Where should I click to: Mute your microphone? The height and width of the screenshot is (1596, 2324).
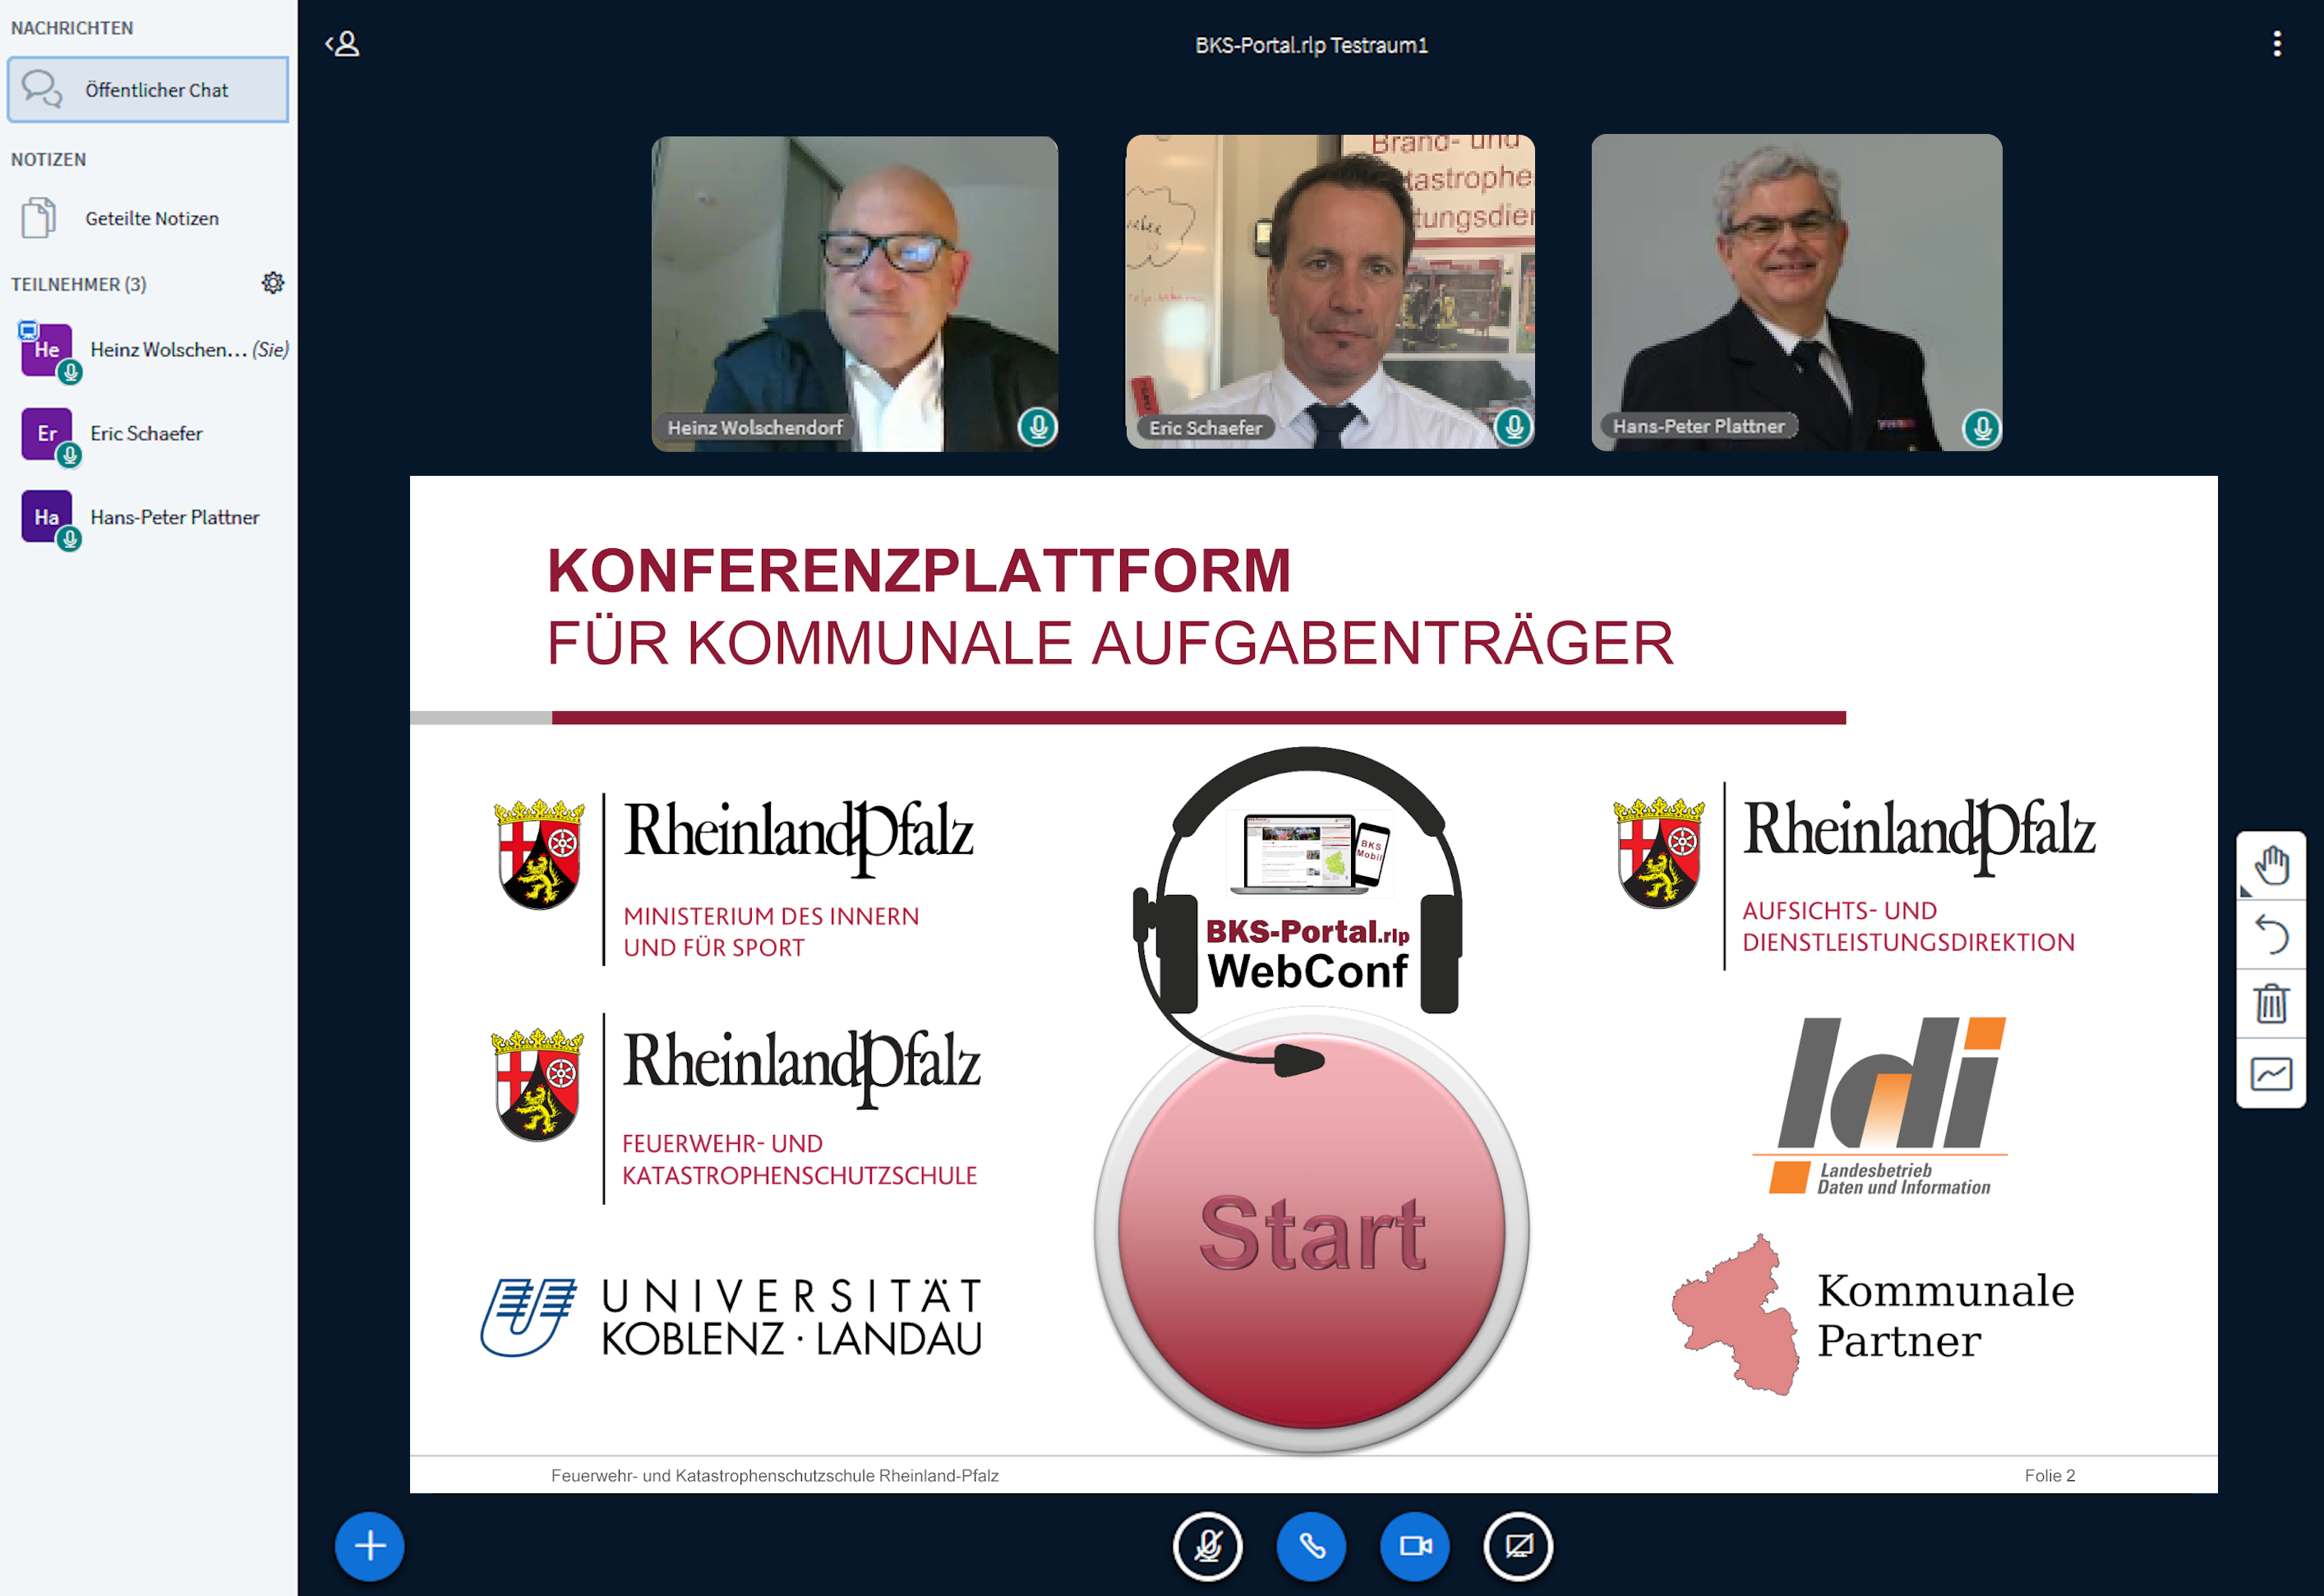point(1207,1546)
